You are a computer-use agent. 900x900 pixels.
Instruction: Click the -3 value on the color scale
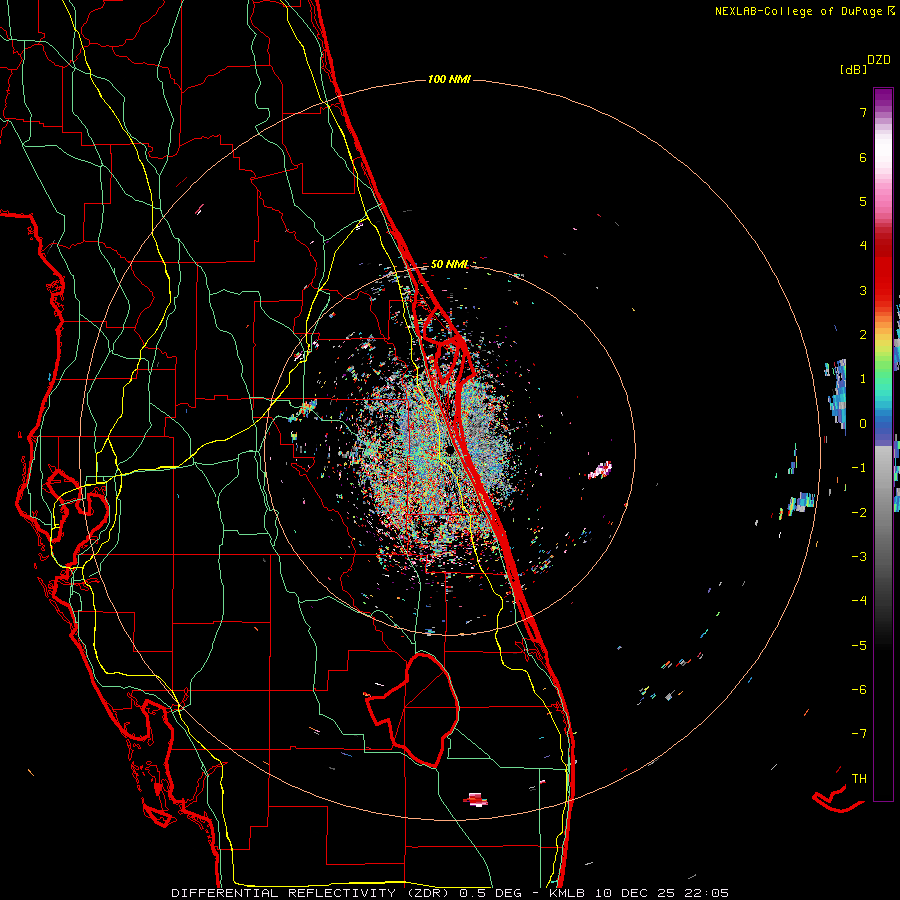(859, 557)
